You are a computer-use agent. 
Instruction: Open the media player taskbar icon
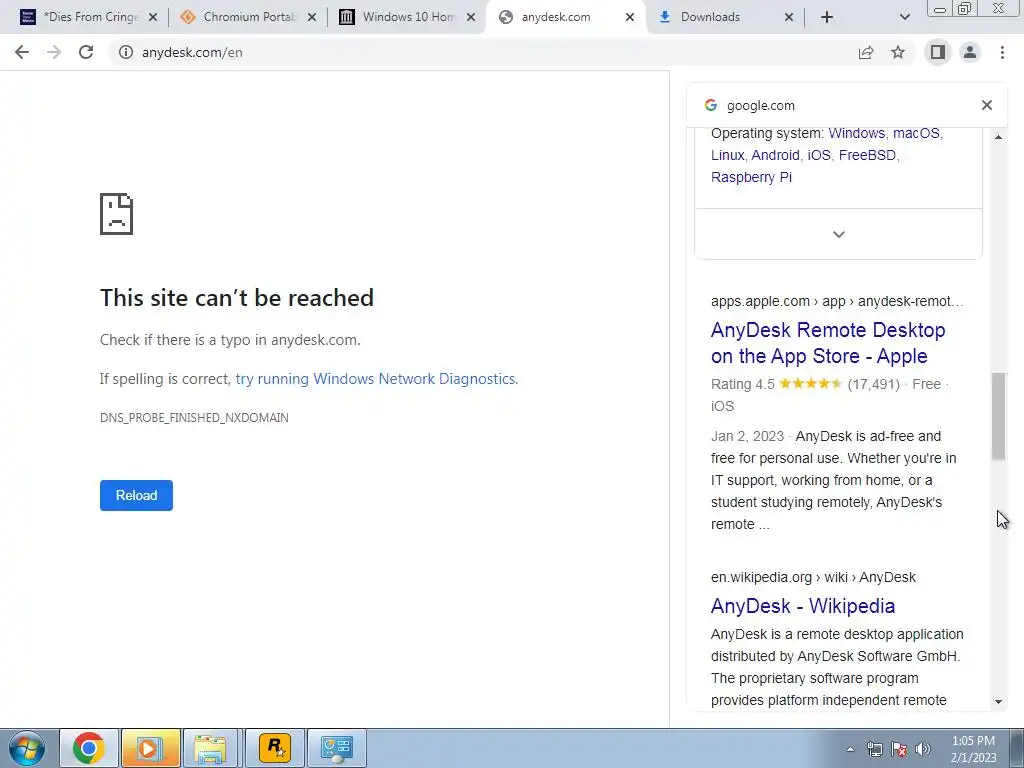point(150,748)
